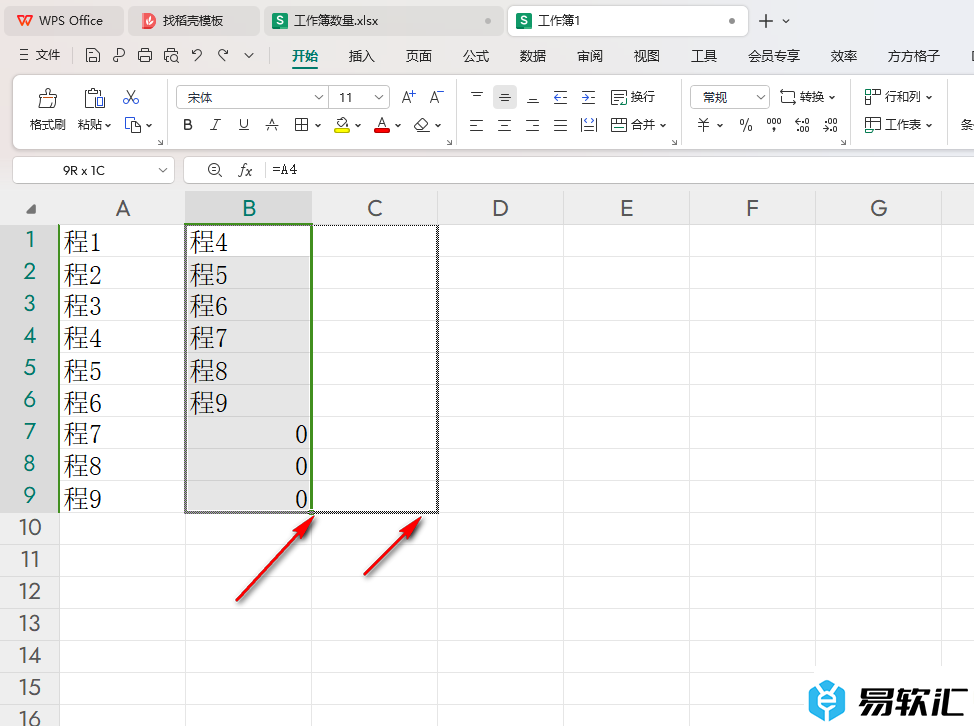The image size is (974, 726).
Task: Switch to 插入 ribbon tab
Action: 362,56
